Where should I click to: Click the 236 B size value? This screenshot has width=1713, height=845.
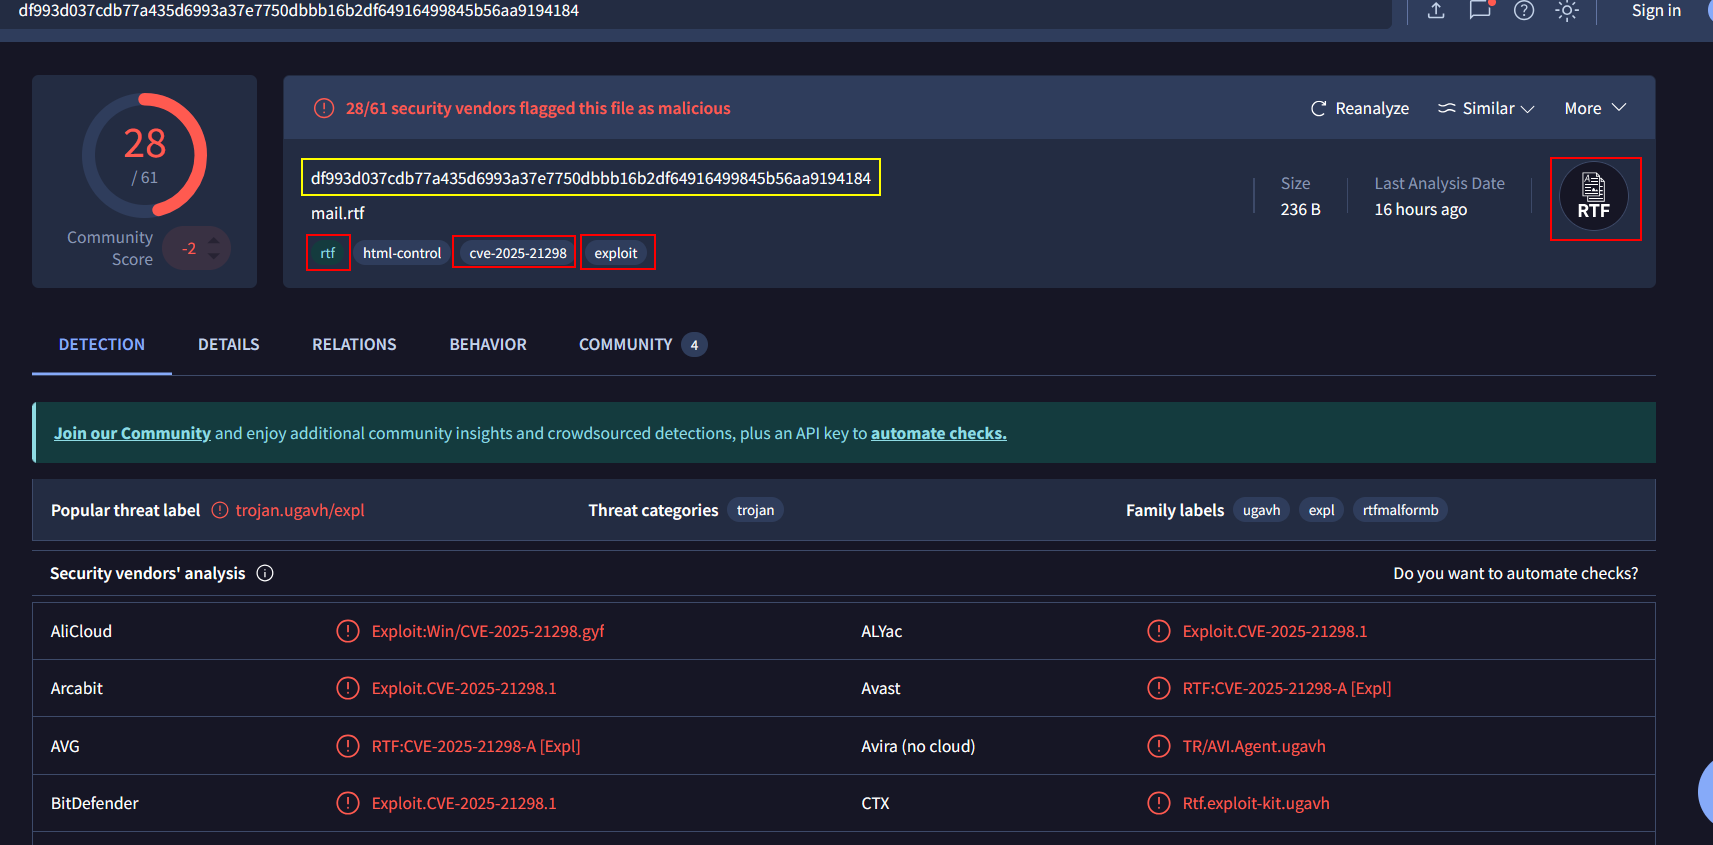(1301, 209)
